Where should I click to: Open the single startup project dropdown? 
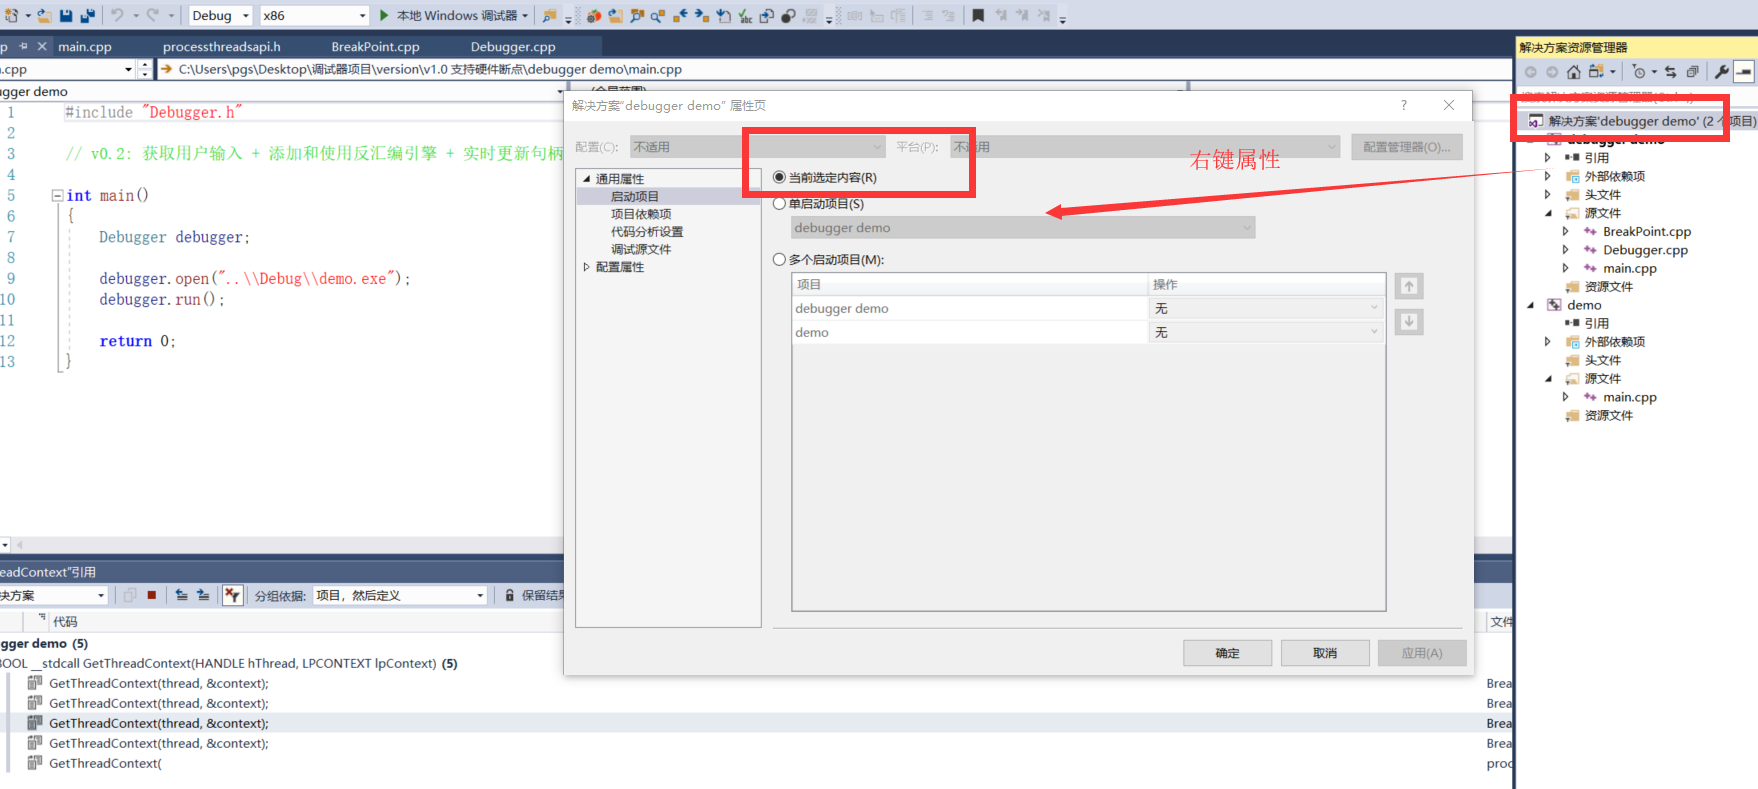tap(1022, 228)
